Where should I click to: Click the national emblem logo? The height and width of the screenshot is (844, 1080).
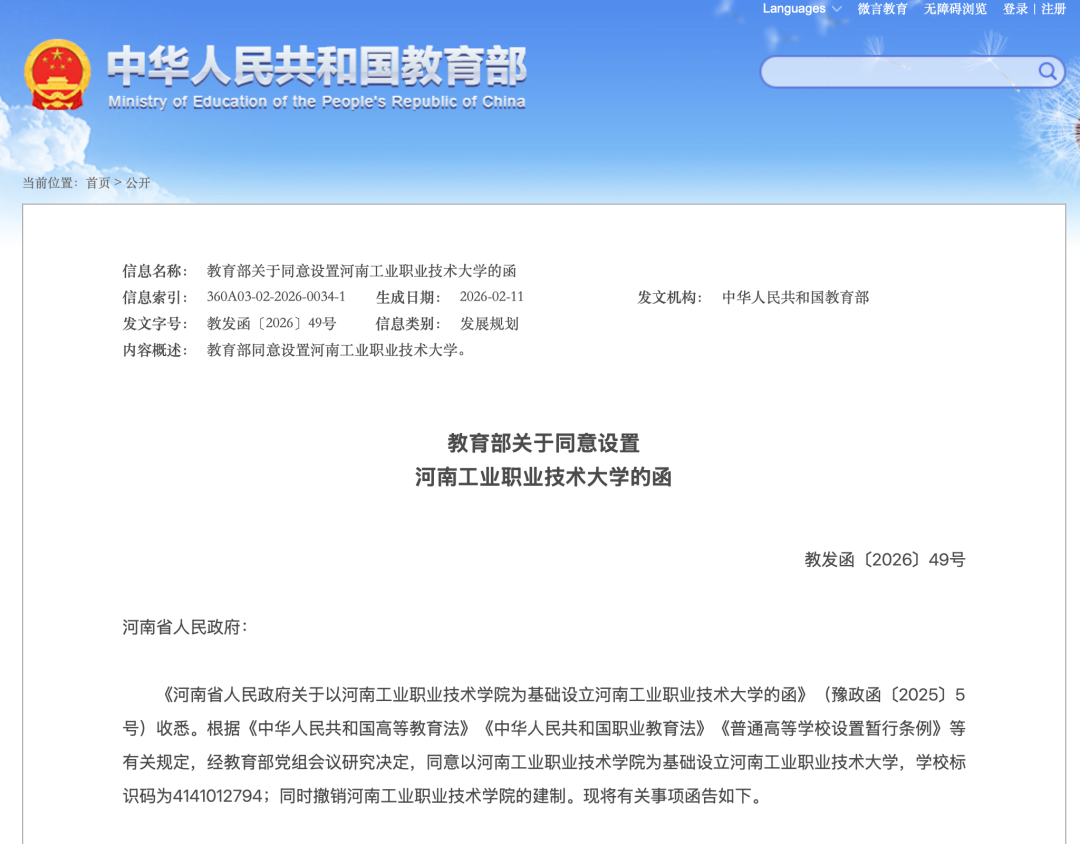click(57, 75)
